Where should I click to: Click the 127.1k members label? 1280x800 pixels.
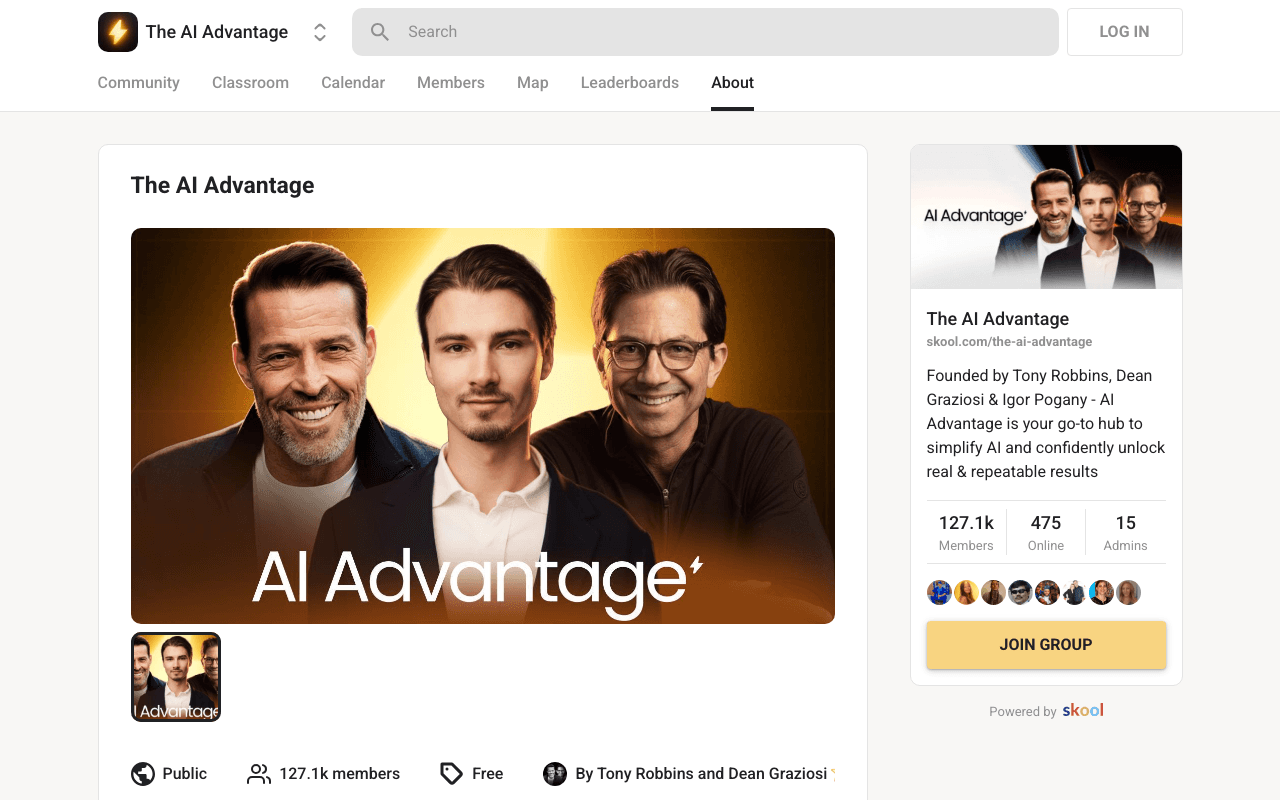(340, 774)
